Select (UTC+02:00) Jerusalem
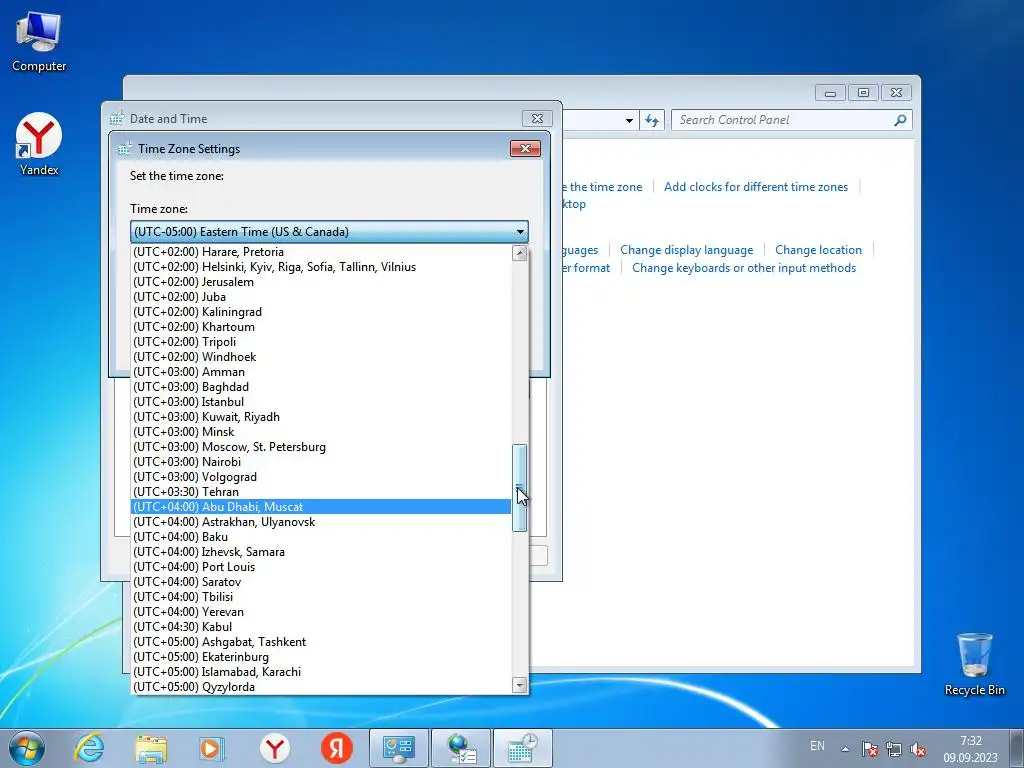 pyautogui.click(x=321, y=282)
